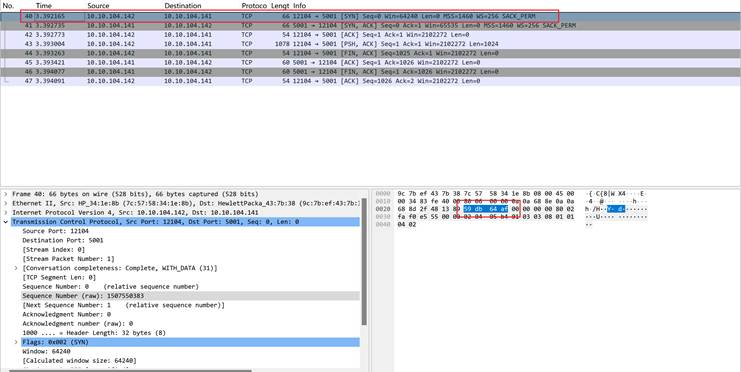Sort packets by the Protocol column header
This screenshot has height=372, width=741.
(x=254, y=6)
